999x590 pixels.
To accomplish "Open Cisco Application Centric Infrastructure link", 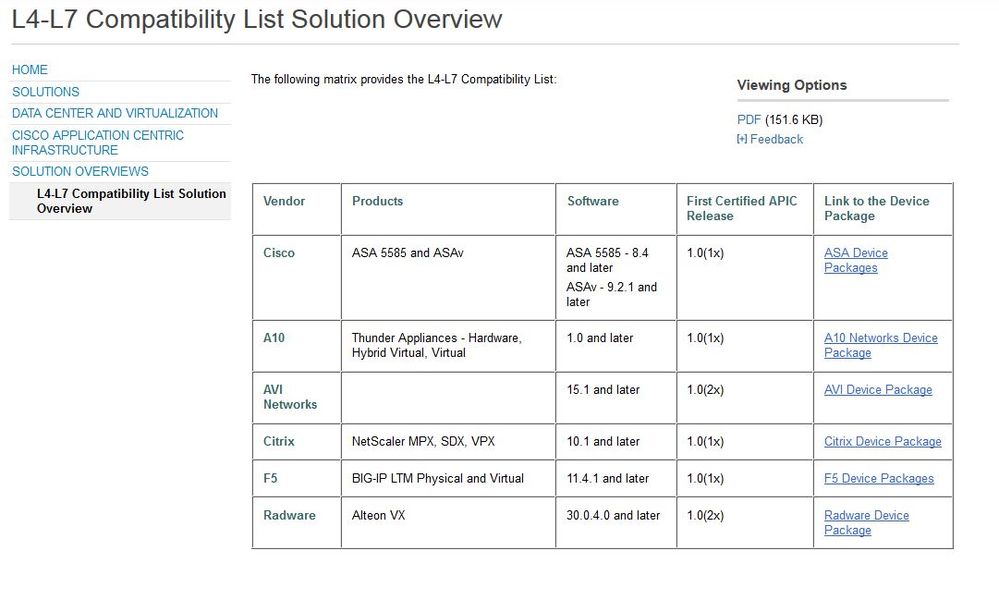I will [98, 143].
